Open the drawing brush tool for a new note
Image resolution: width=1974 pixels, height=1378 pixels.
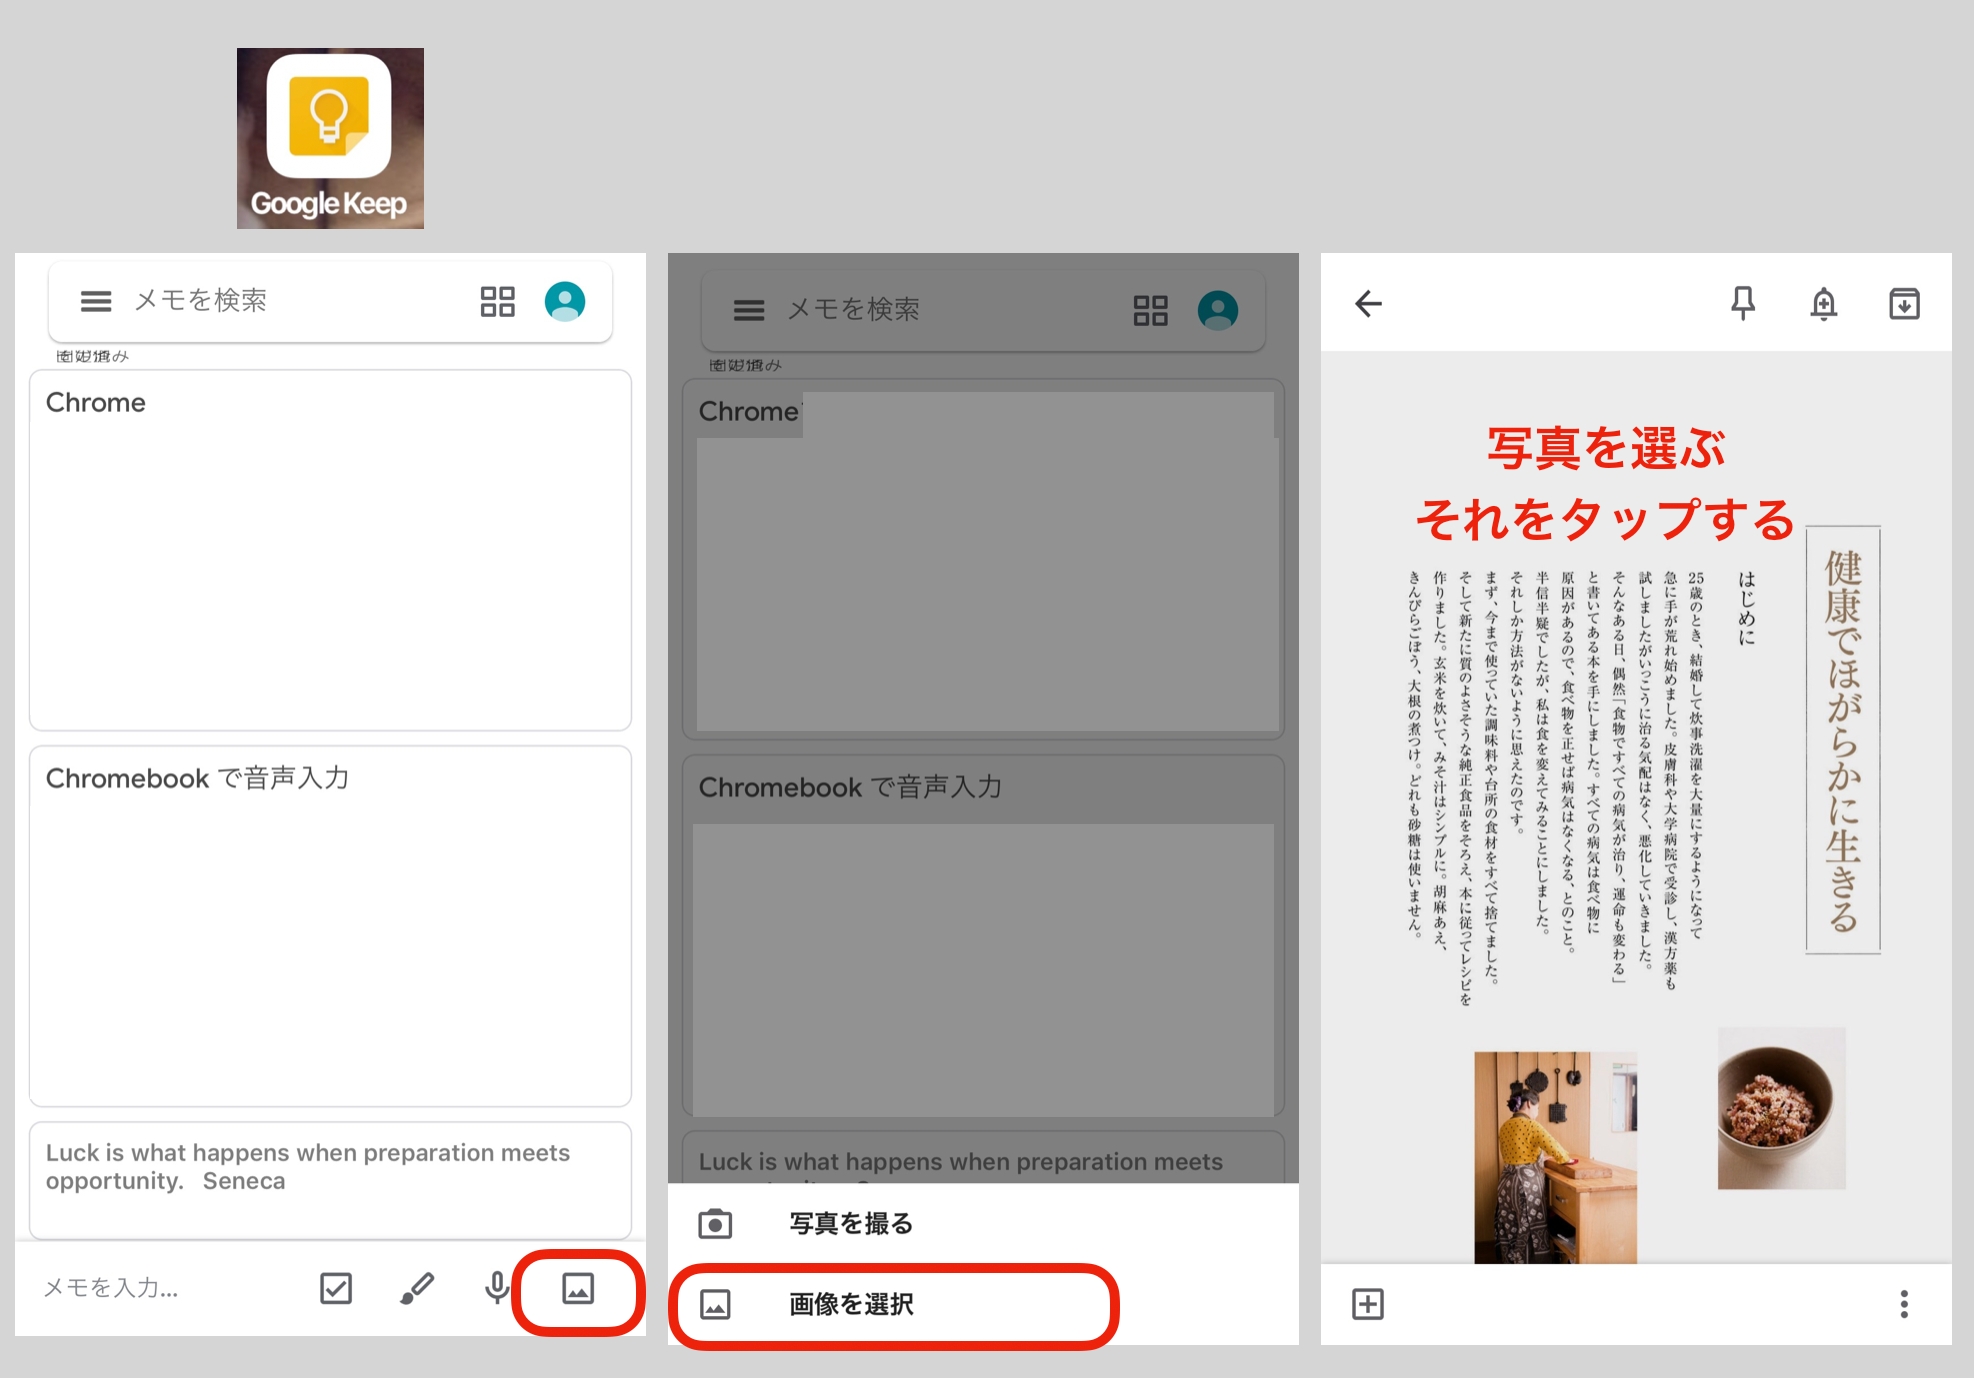click(417, 1289)
